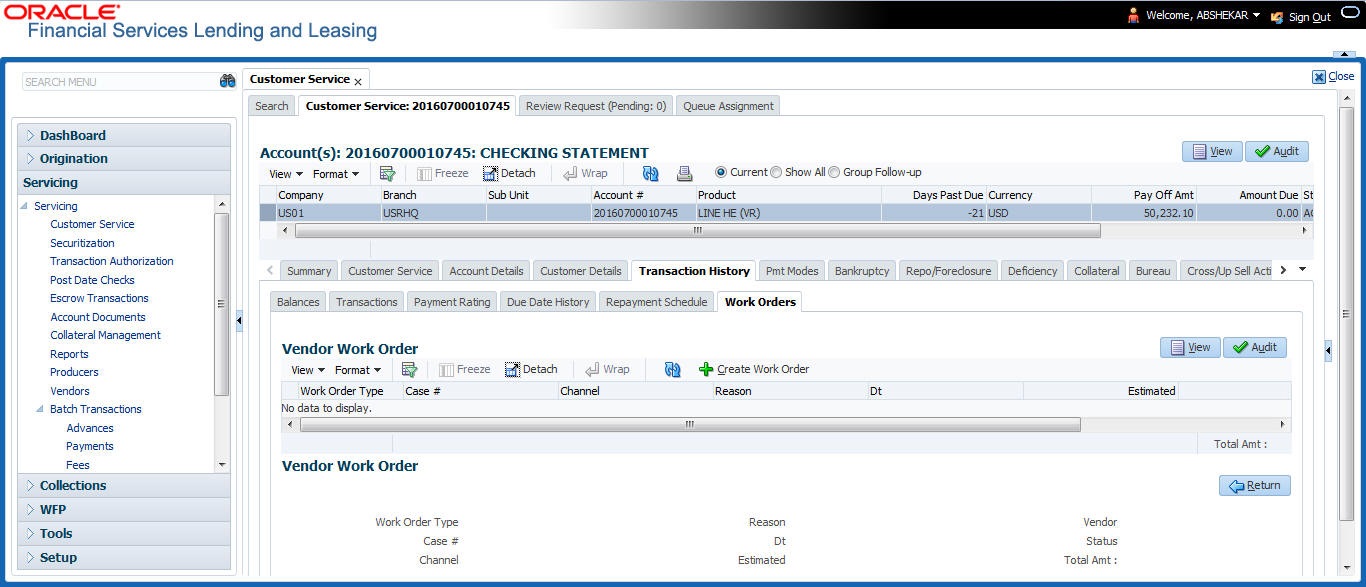Click horizontal scrollbar of Vendor Work Order table
This screenshot has width=1366, height=587.
[x=689, y=425]
